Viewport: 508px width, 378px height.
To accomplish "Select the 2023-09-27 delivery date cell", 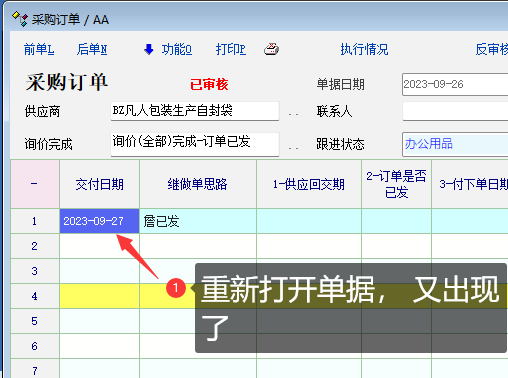I will click(99, 221).
